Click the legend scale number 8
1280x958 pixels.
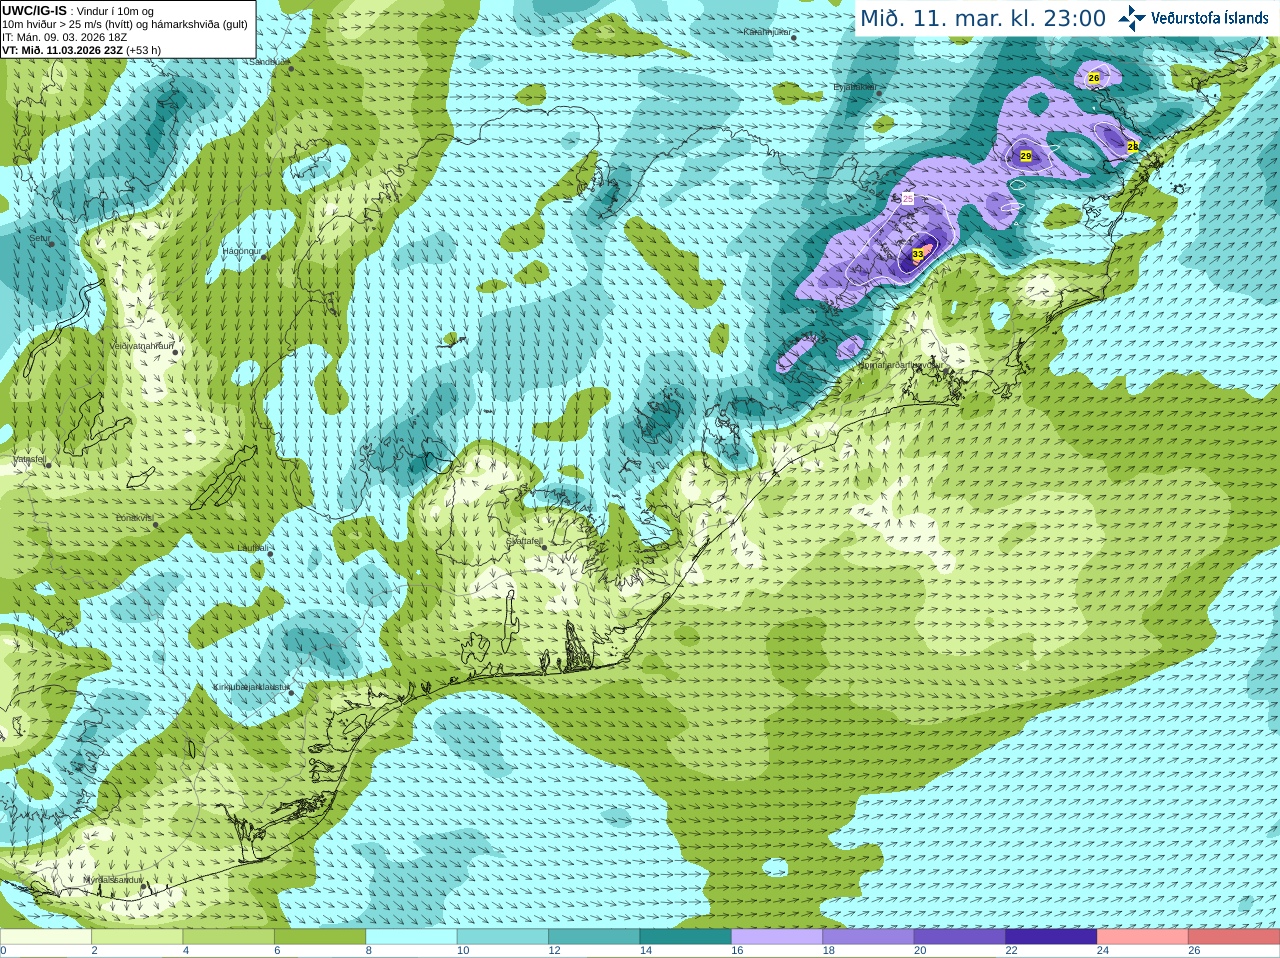coord(369,951)
